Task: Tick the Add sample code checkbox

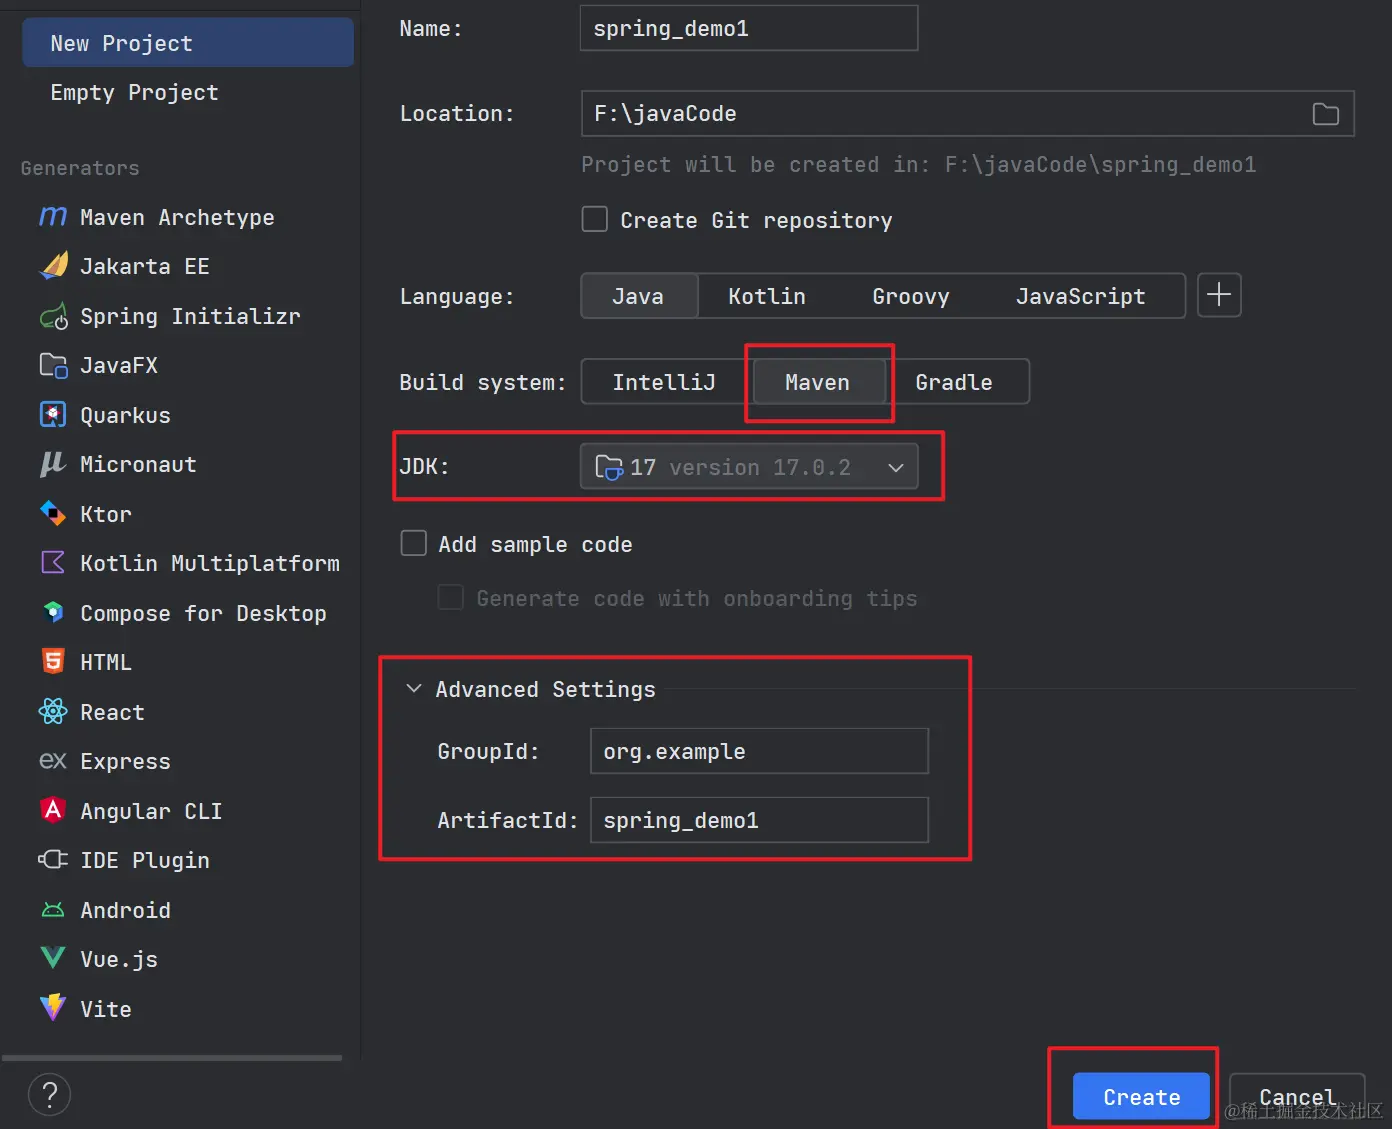Action: click(x=414, y=543)
